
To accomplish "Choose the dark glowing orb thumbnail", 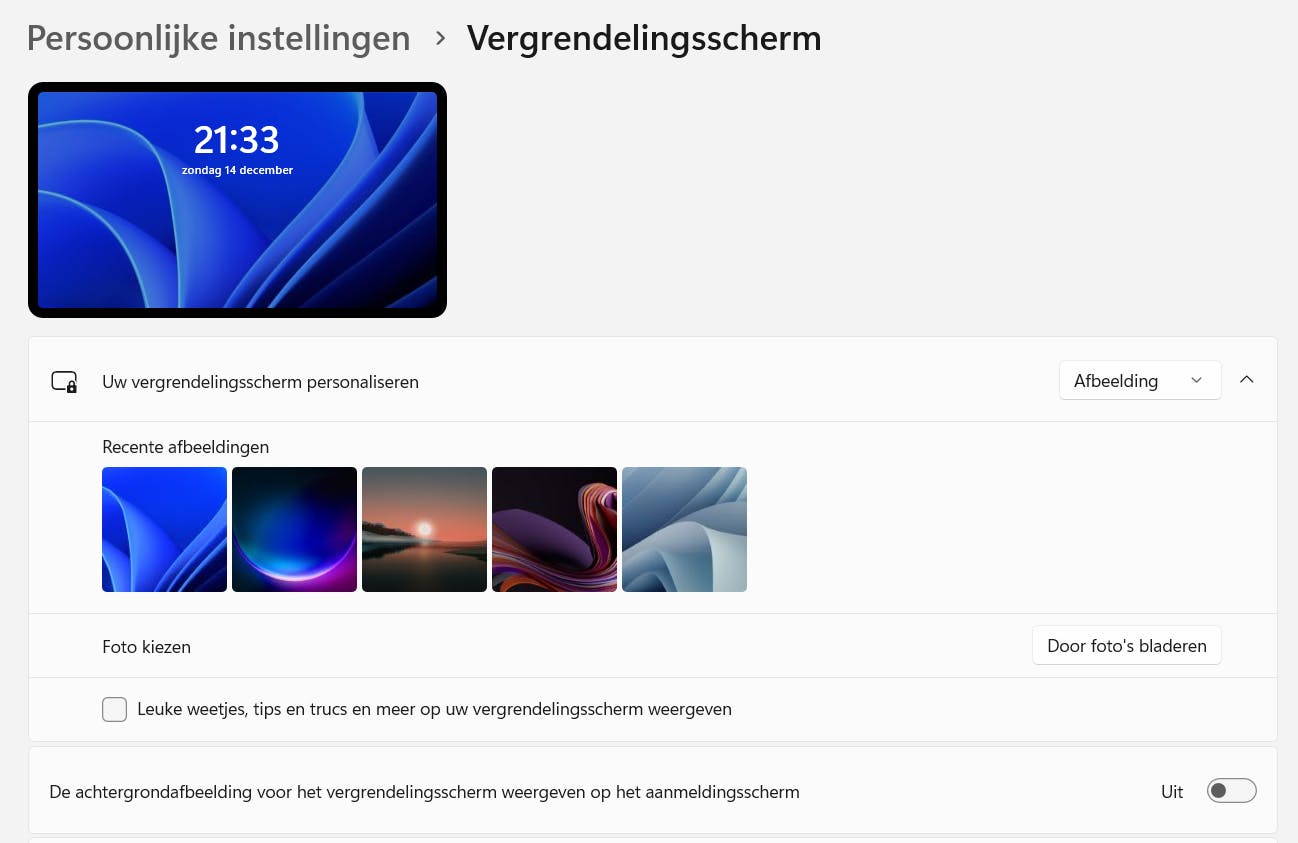I will pyautogui.click(x=294, y=529).
